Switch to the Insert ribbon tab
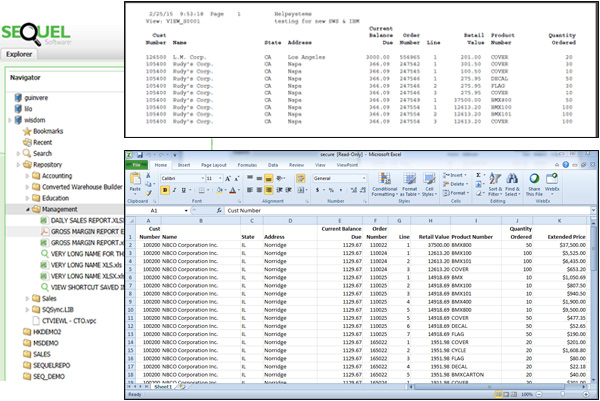Viewport: 600px width, 401px height. [x=184, y=165]
